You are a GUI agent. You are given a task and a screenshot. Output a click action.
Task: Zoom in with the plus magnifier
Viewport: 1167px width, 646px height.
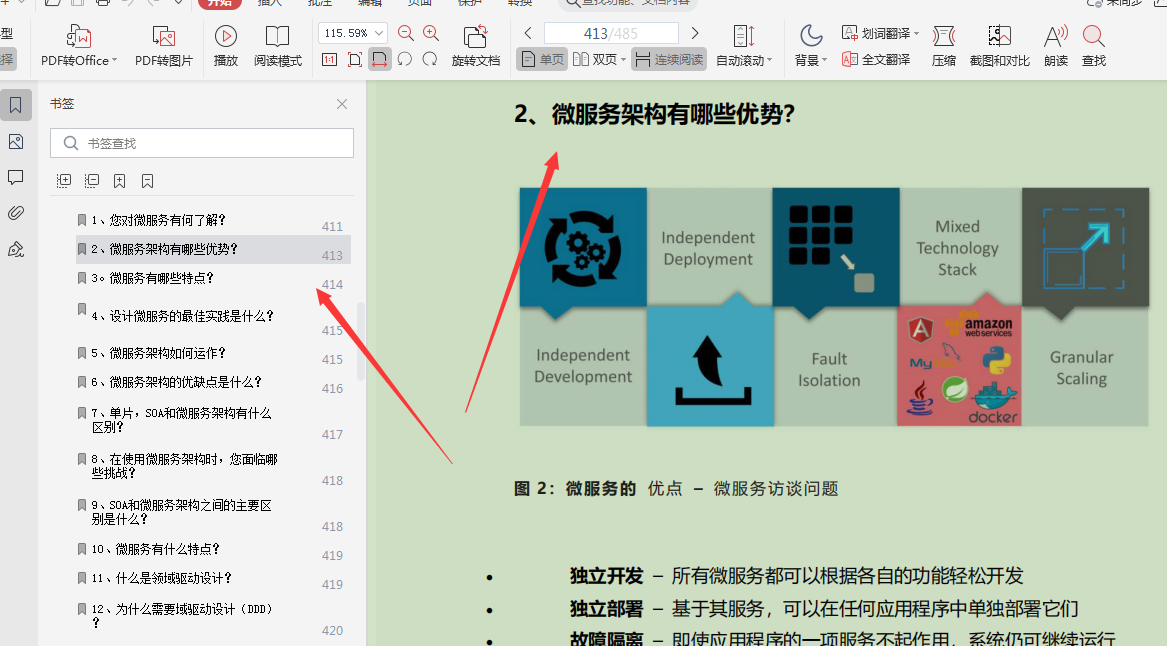[x=431, y=33]
